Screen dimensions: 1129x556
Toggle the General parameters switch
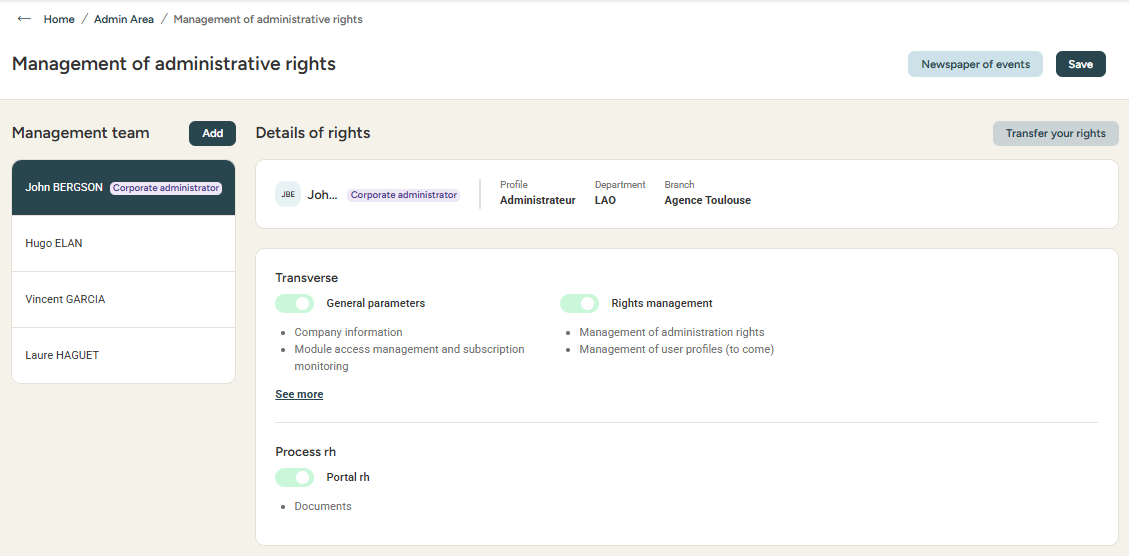(295, 303)
